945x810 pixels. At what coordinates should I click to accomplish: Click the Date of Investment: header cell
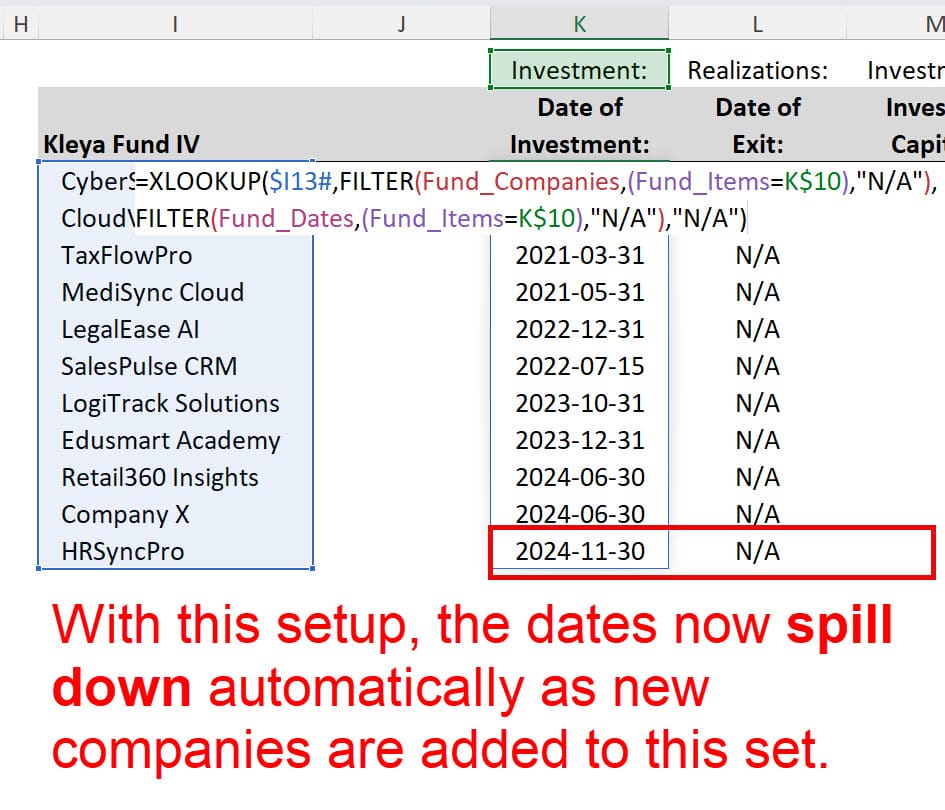click(x=578, y=125)
